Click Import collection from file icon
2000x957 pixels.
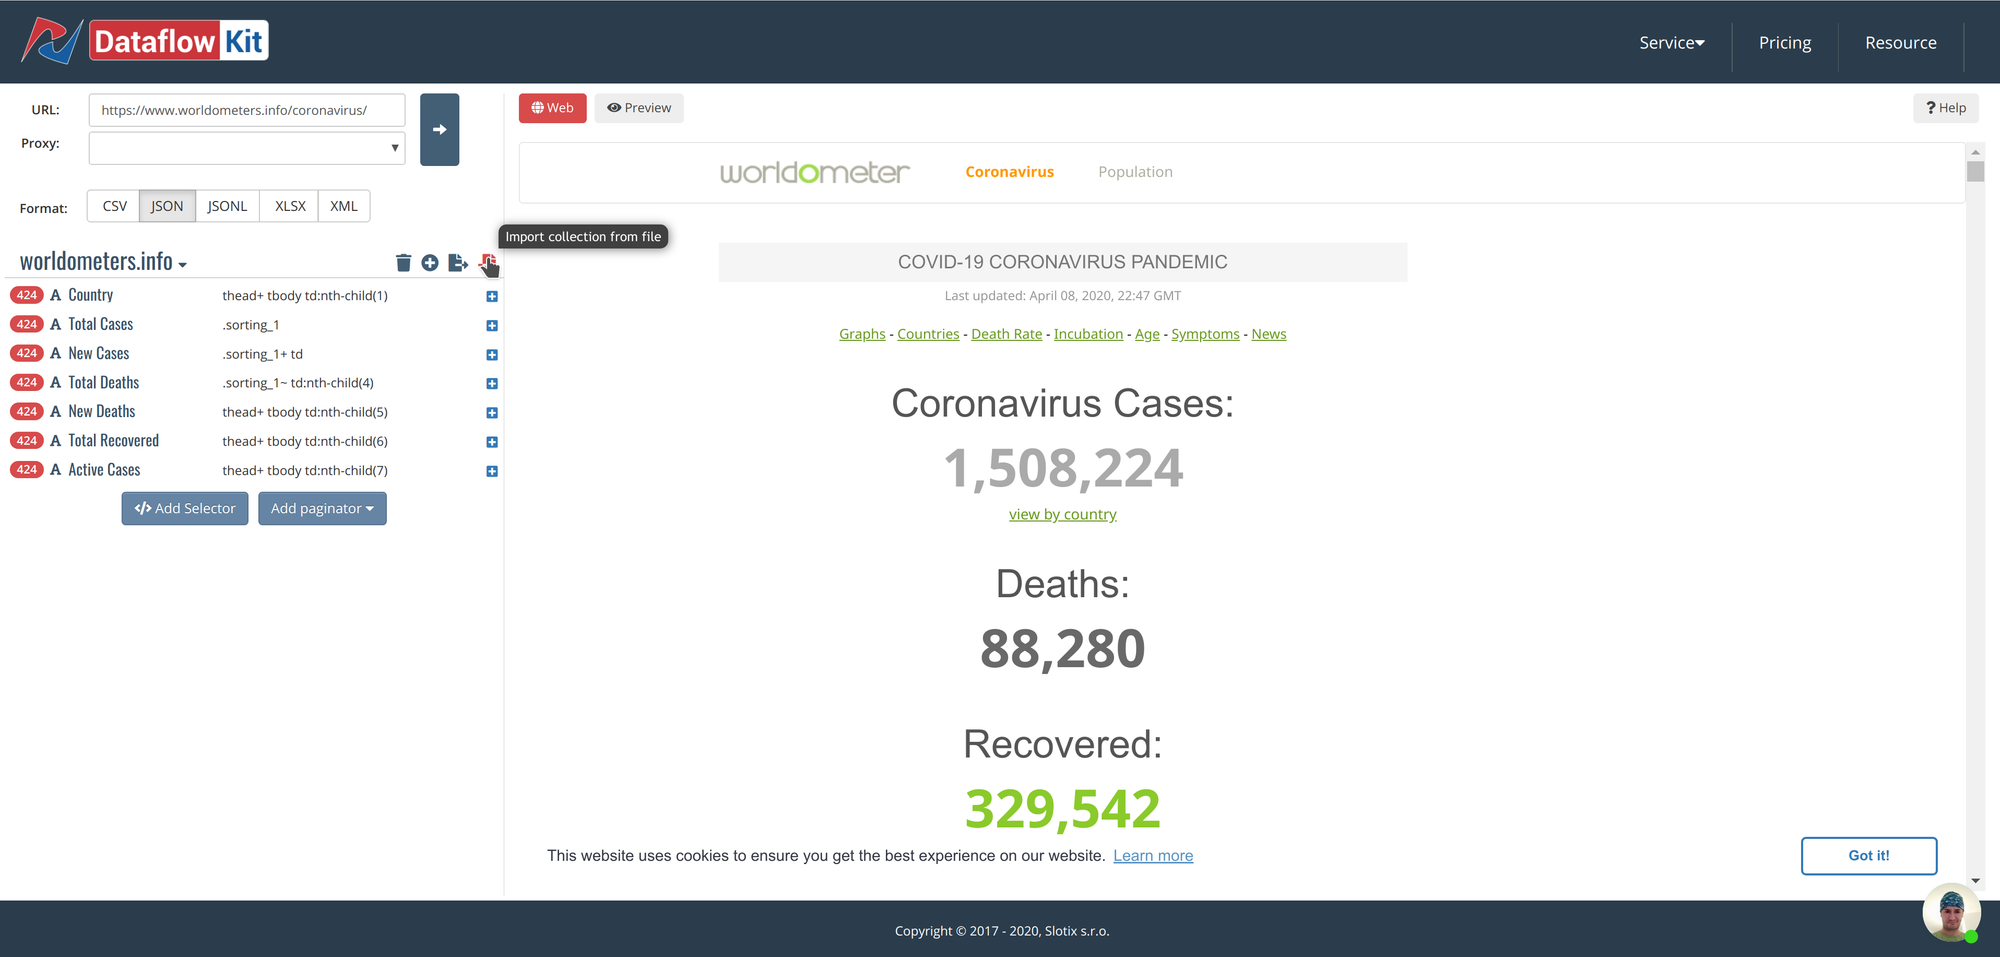pos(487,263)
